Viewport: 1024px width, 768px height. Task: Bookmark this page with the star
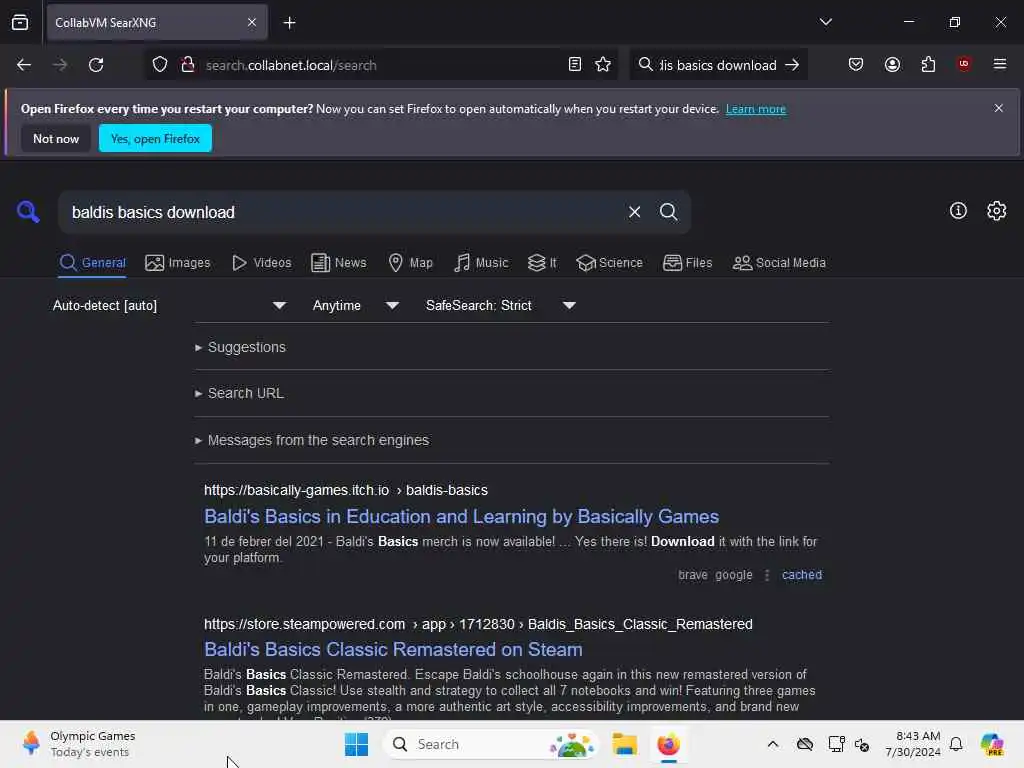(x=603, y=64)
